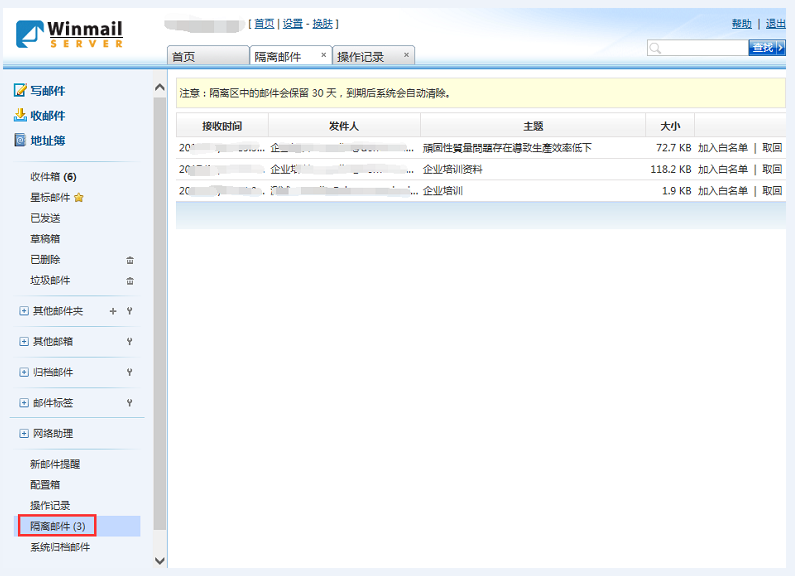Viewport: 795px width, 576px height.
Task: Click 取回 for the 118.2 KB mail
Action: [772, 169]
